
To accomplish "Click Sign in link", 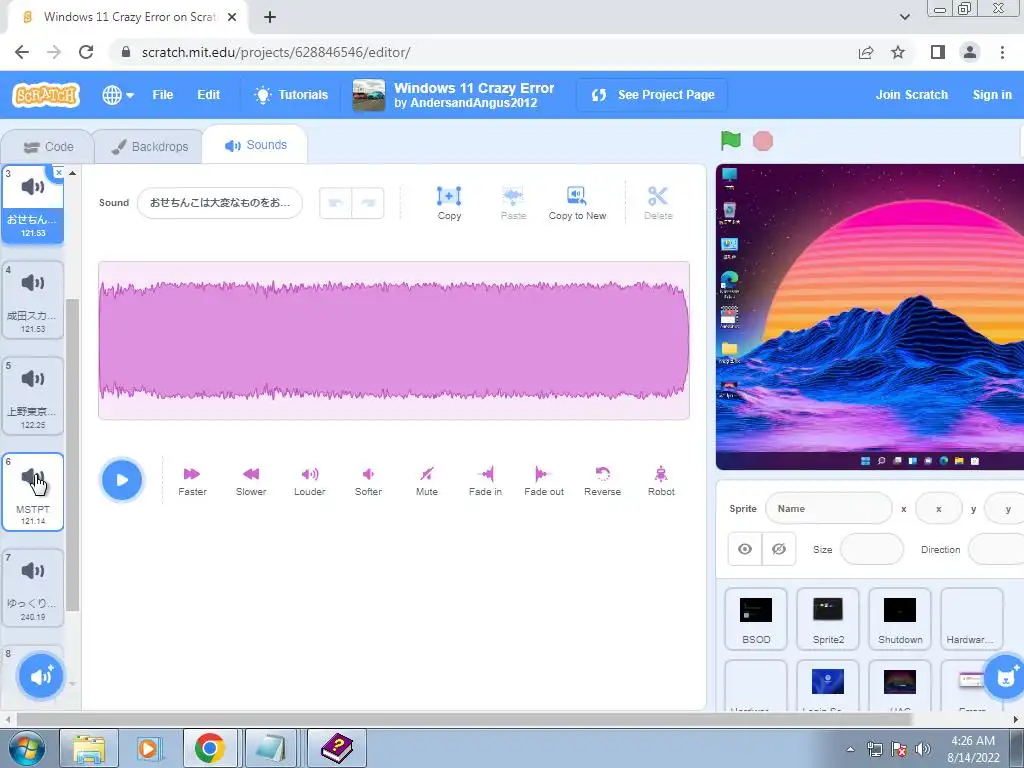I will point(991,95).
